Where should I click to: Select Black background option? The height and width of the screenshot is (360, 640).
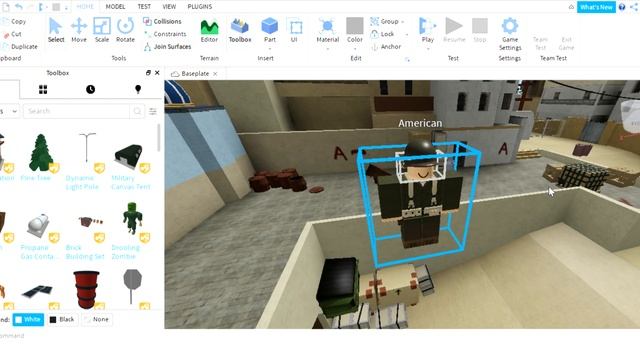tap(62, 319)
